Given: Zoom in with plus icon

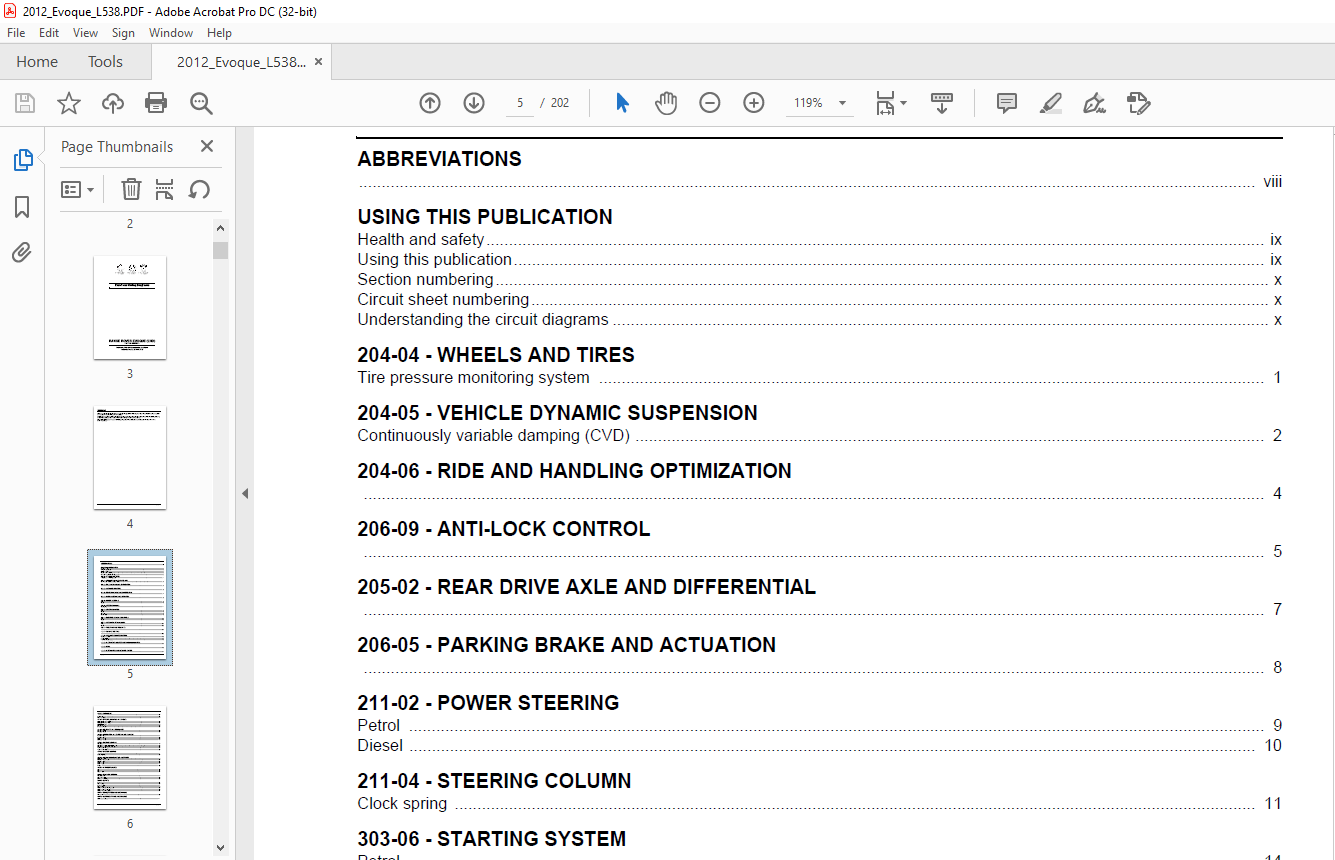Looking at the screenshot, I should (x=754, y=103).
